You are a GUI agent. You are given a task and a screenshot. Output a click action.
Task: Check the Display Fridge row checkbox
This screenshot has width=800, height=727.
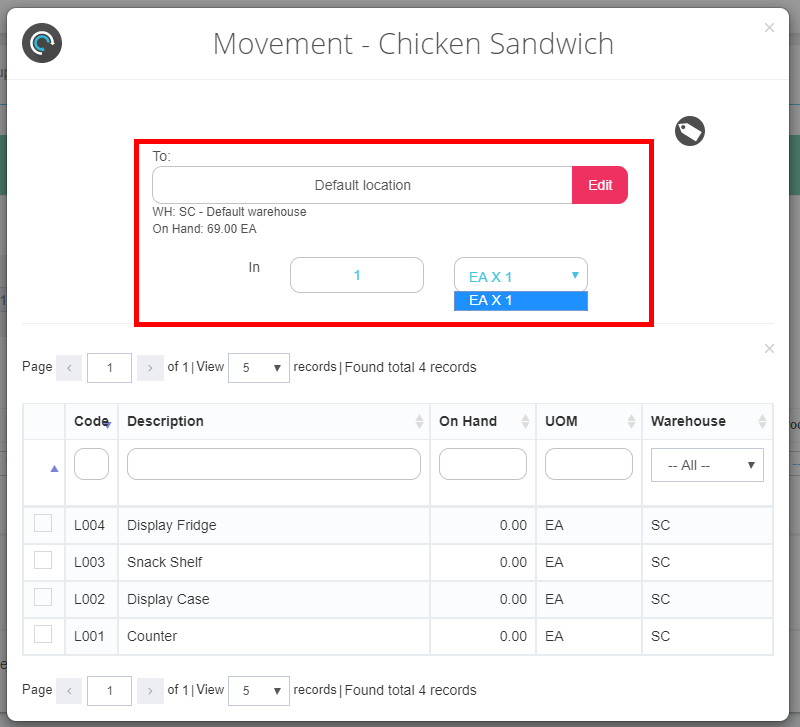coord(43,524)
